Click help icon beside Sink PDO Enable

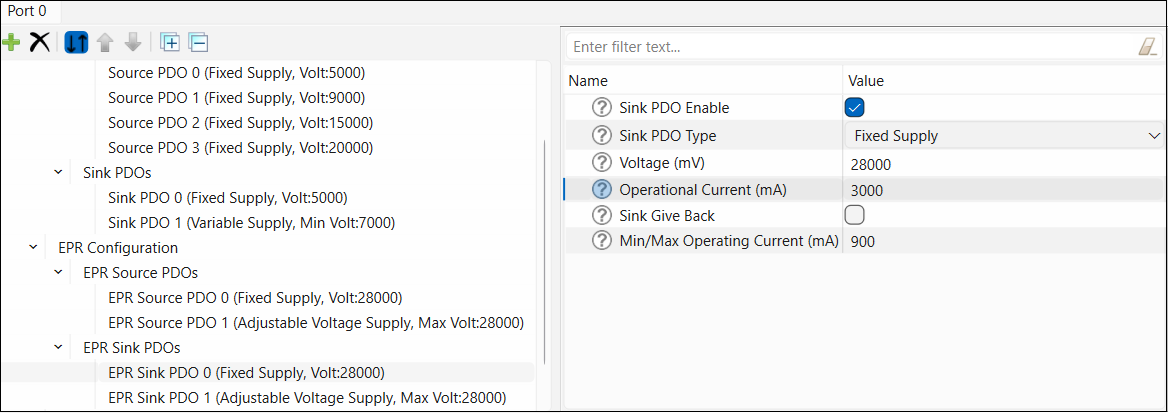click(602, 108)
